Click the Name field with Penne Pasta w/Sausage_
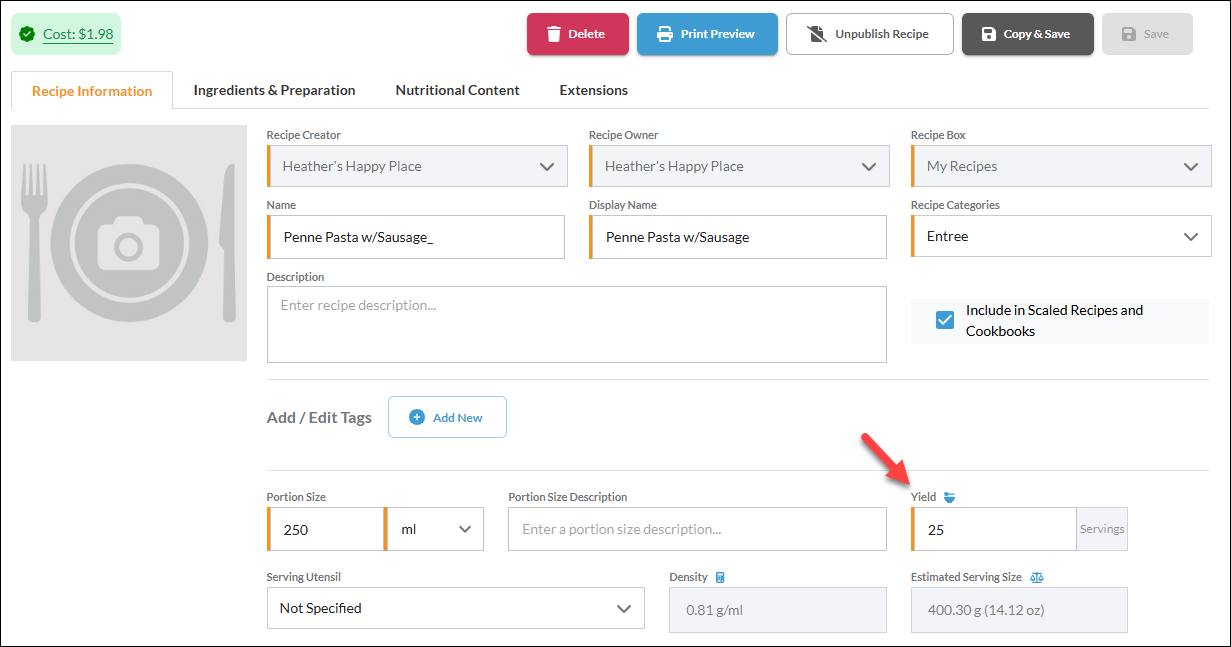This screenshot has width=1231, height=647. coord(416,237)
